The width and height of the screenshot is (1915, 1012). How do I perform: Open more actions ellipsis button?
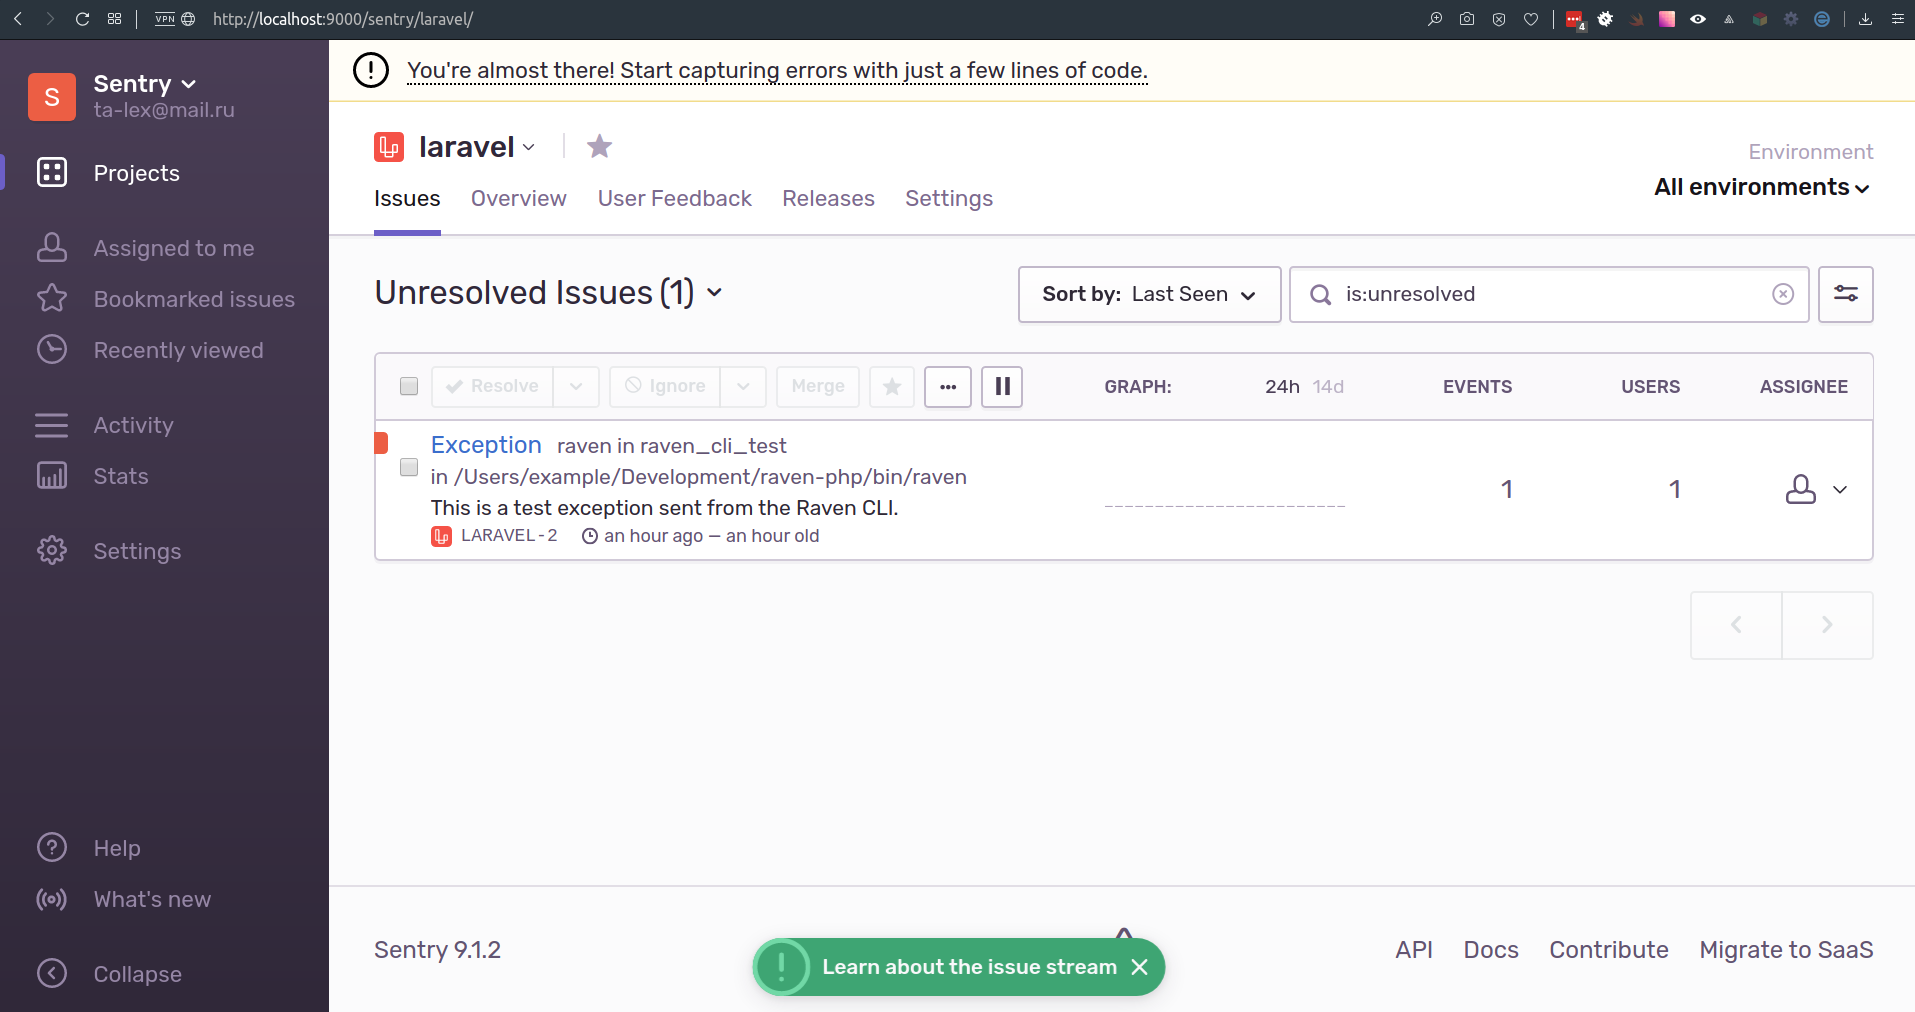(948, 386)
